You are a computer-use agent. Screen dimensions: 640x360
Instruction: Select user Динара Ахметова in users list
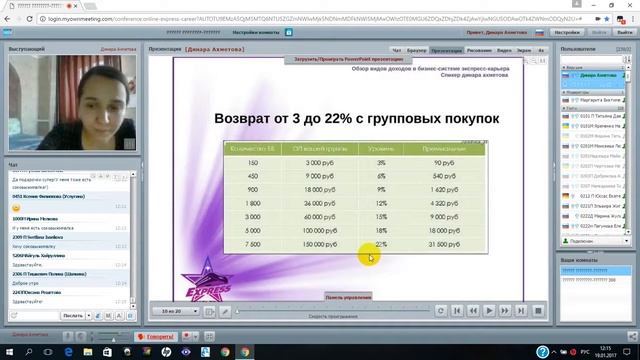click(593, 76)
